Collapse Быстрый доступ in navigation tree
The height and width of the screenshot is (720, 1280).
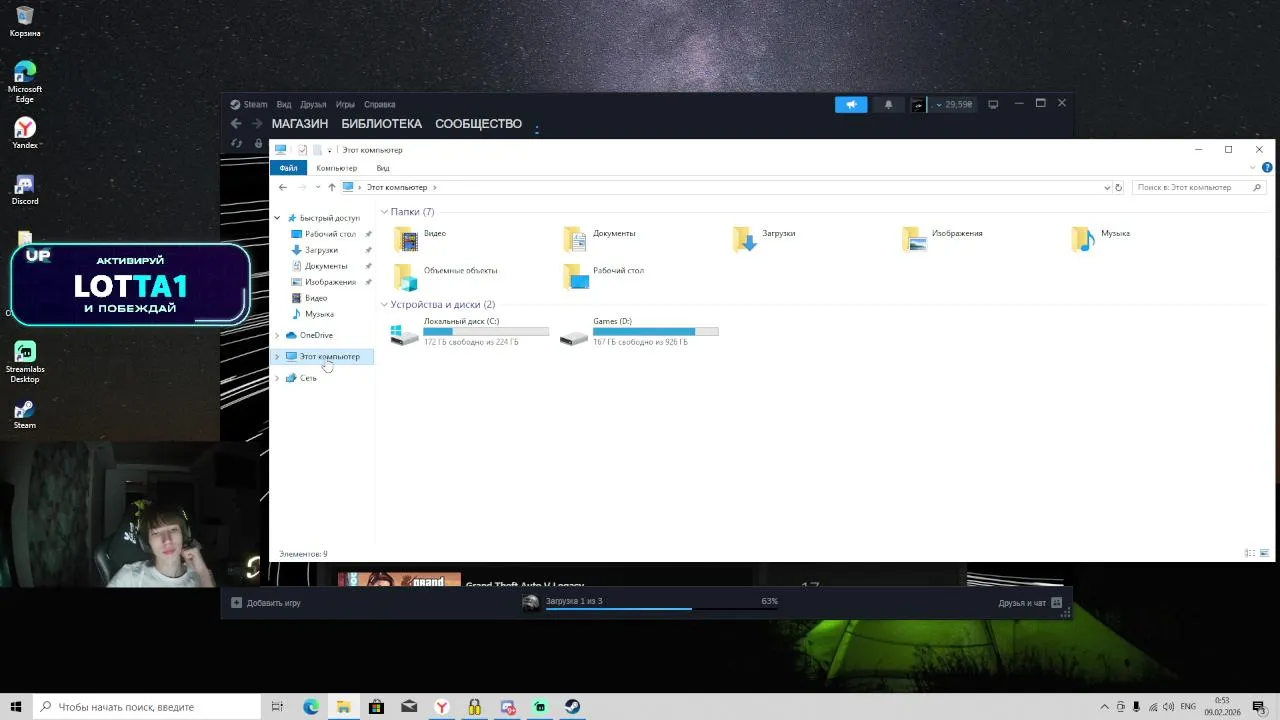[278, 218]
